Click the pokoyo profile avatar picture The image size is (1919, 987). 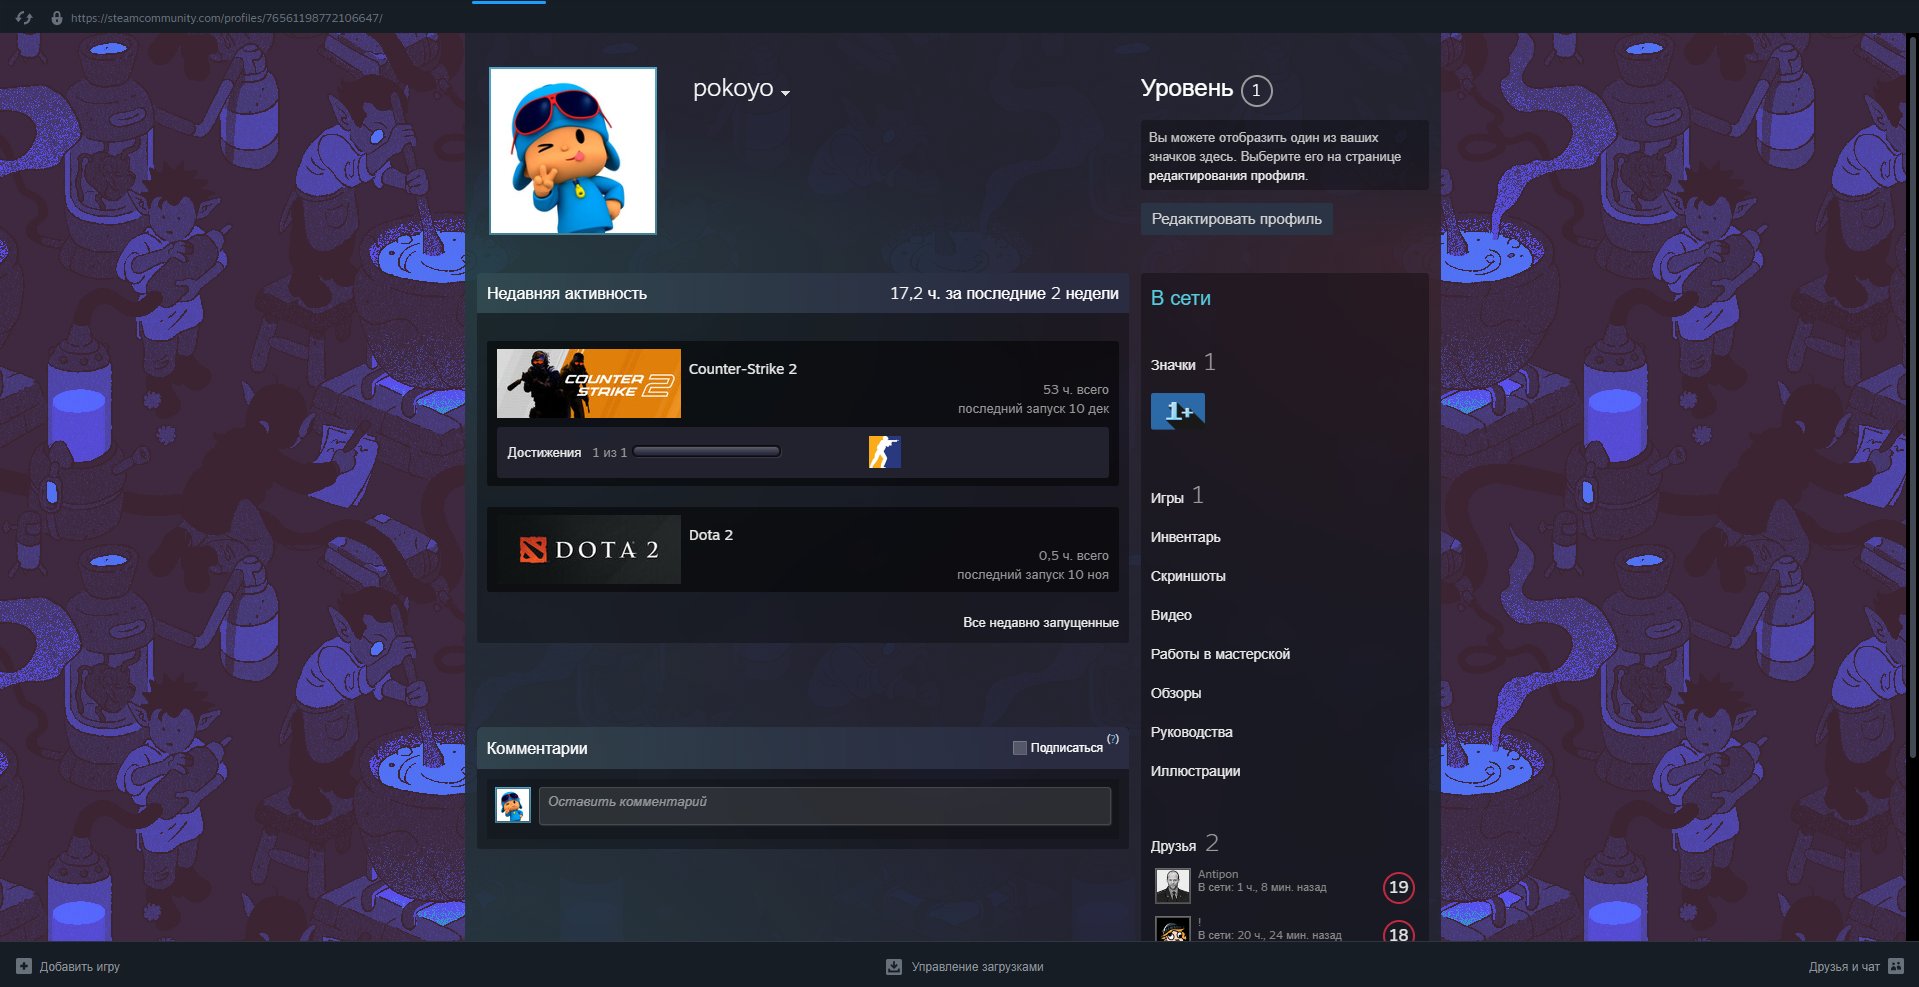[x=572, y=151]
